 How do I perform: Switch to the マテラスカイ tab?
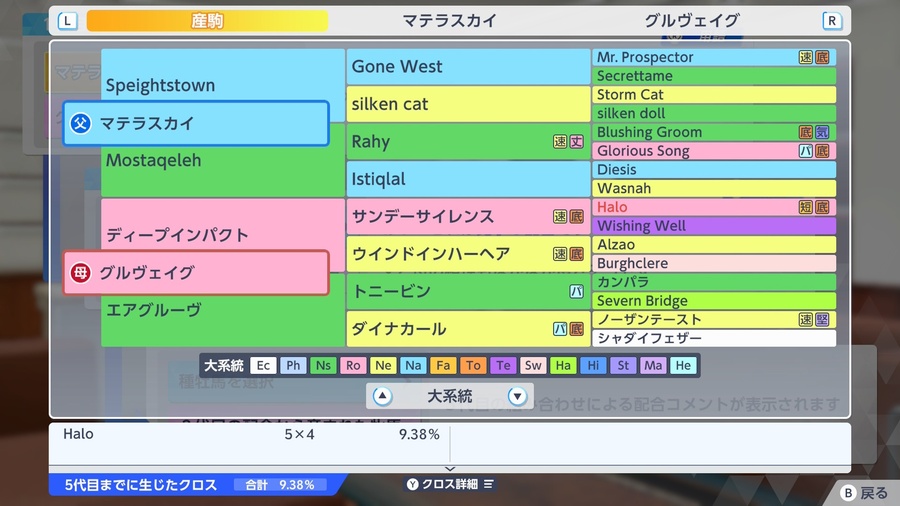(449, 21)
